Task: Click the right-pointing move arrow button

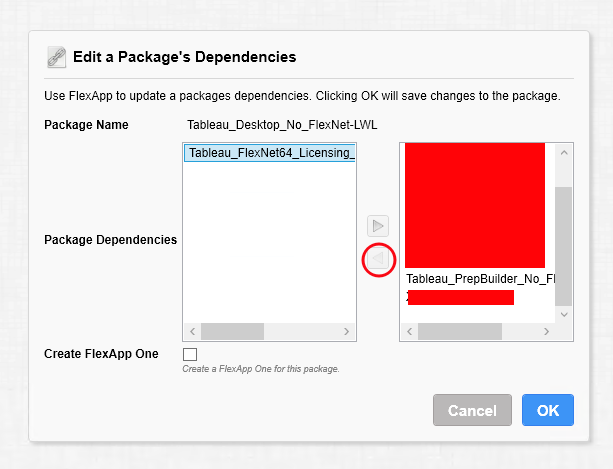Action: [x=378, y=226]
